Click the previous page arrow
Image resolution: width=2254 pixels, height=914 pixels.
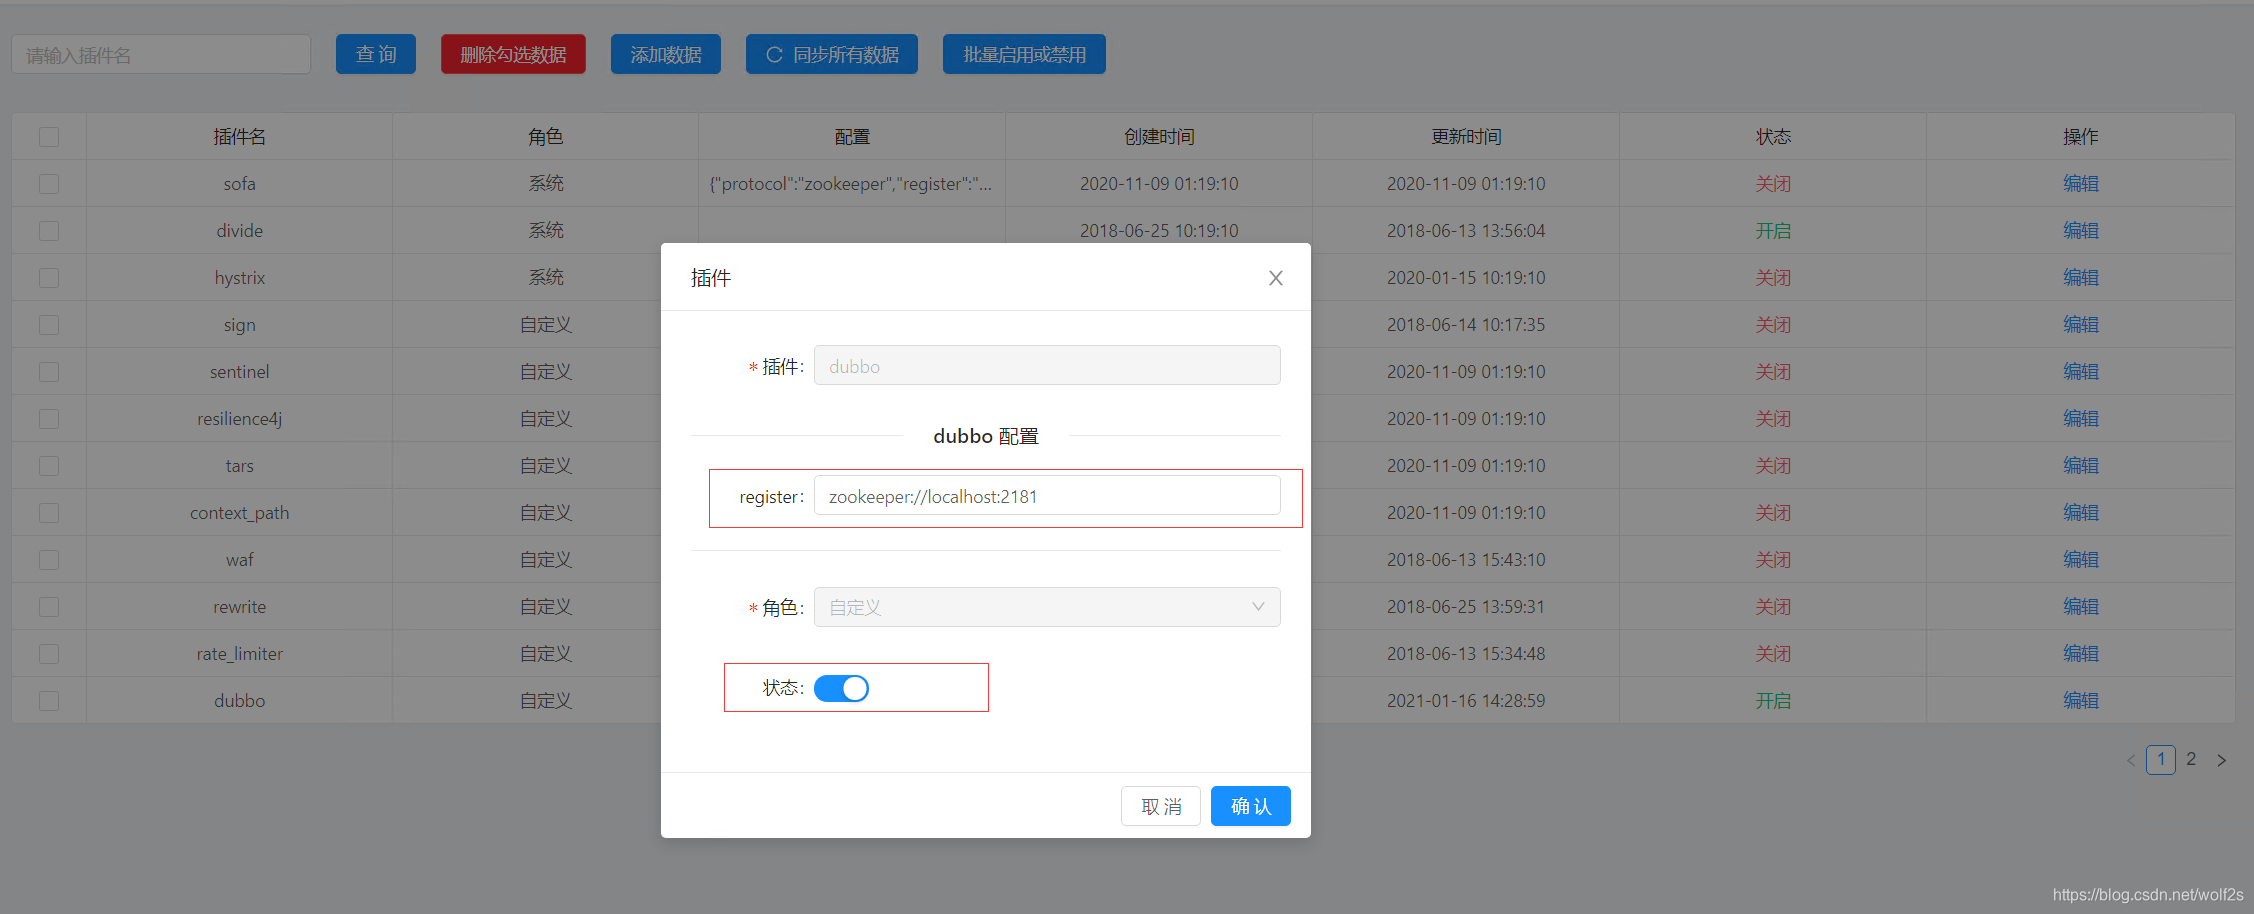pyautogui.click(x=2131, y=760)
